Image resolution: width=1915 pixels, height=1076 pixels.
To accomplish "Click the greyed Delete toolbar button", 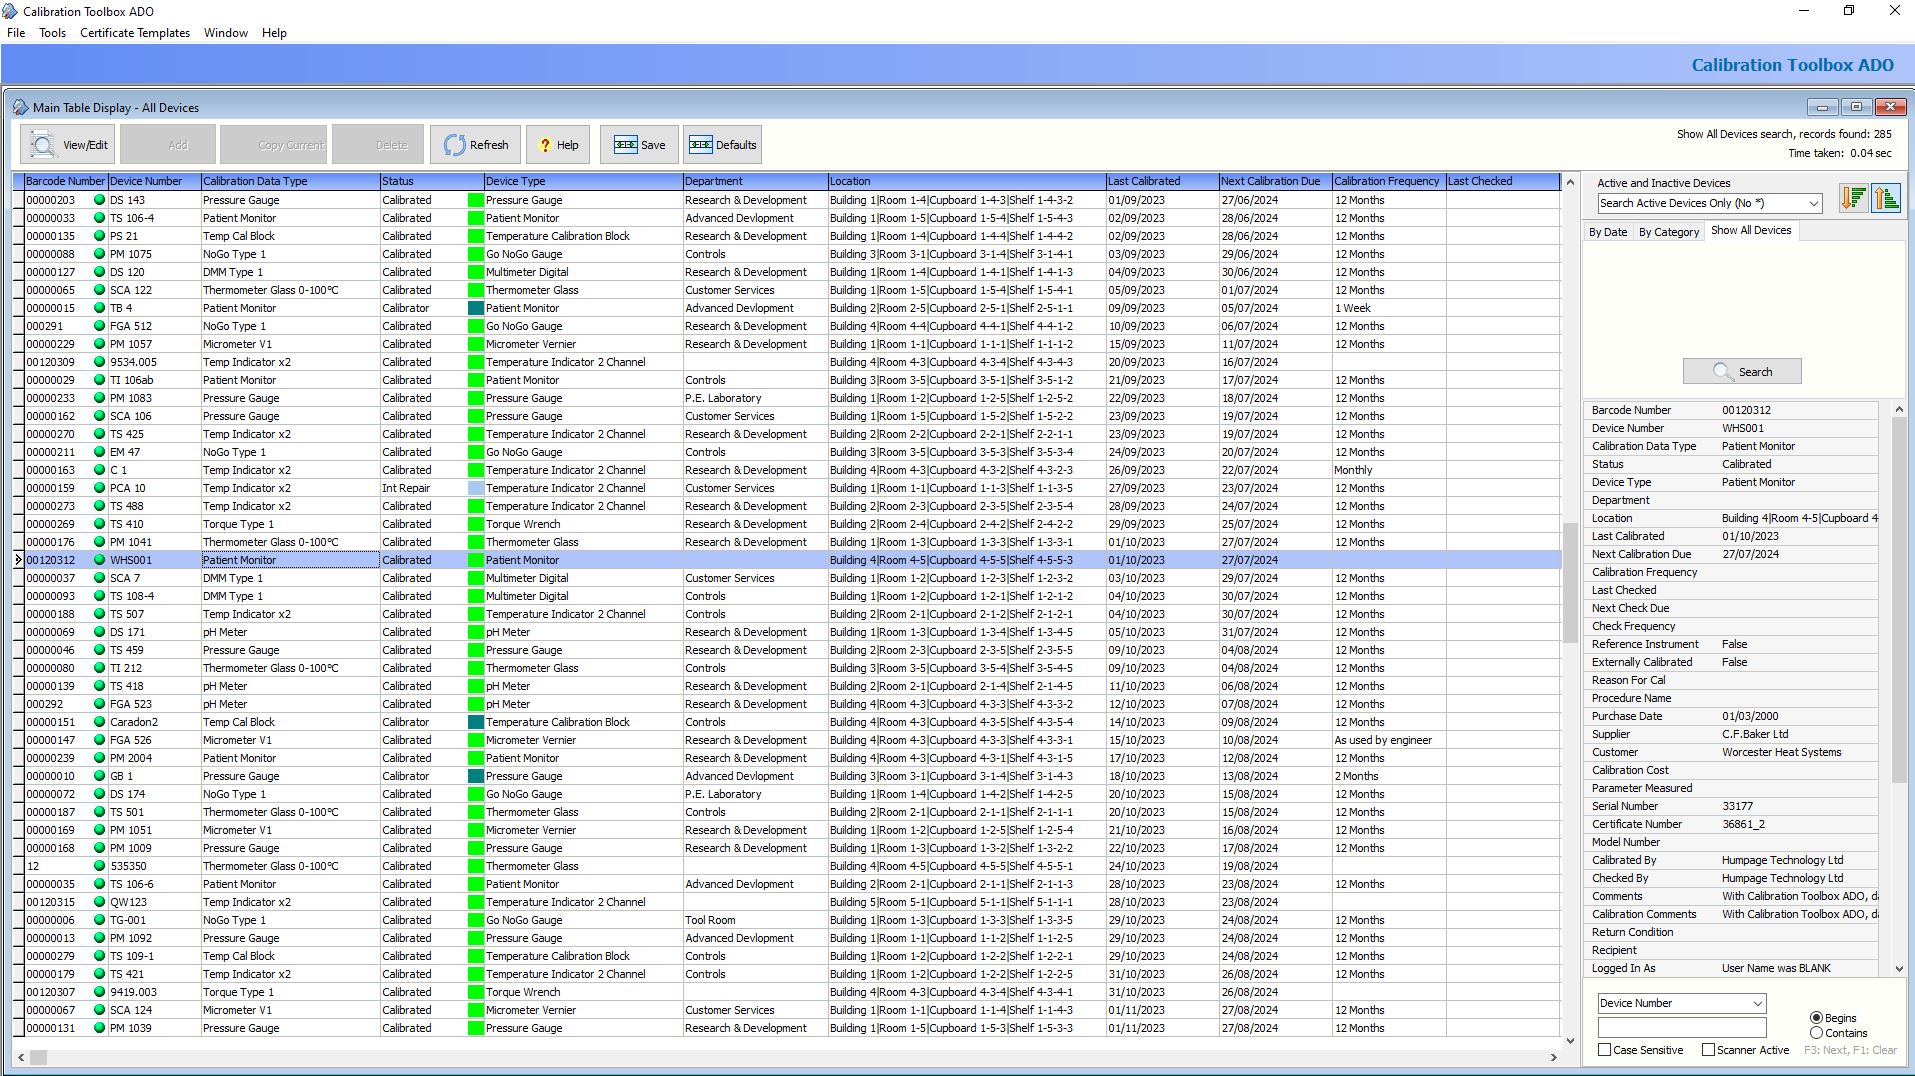I will 378,145.
